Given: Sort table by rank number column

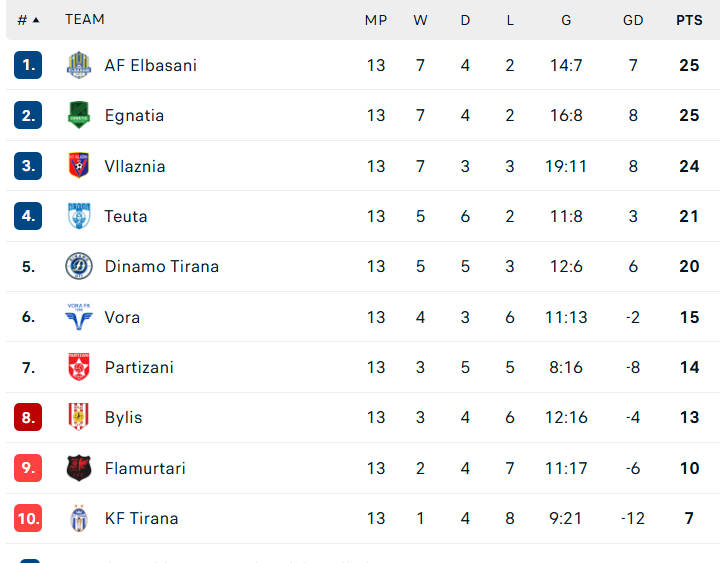Looking at the screenshot, I should pyautogui.click(x=28, y=19).
